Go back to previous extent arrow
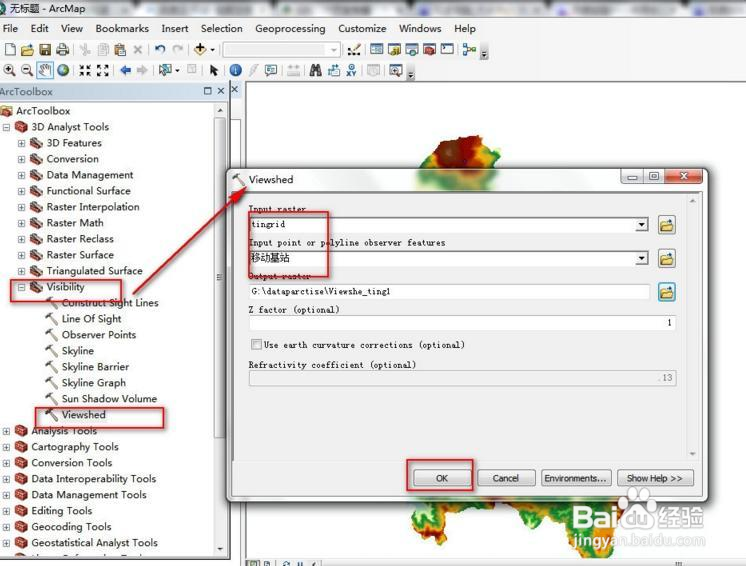The width and height of the screenshot is (746, 566). point(126,71)
